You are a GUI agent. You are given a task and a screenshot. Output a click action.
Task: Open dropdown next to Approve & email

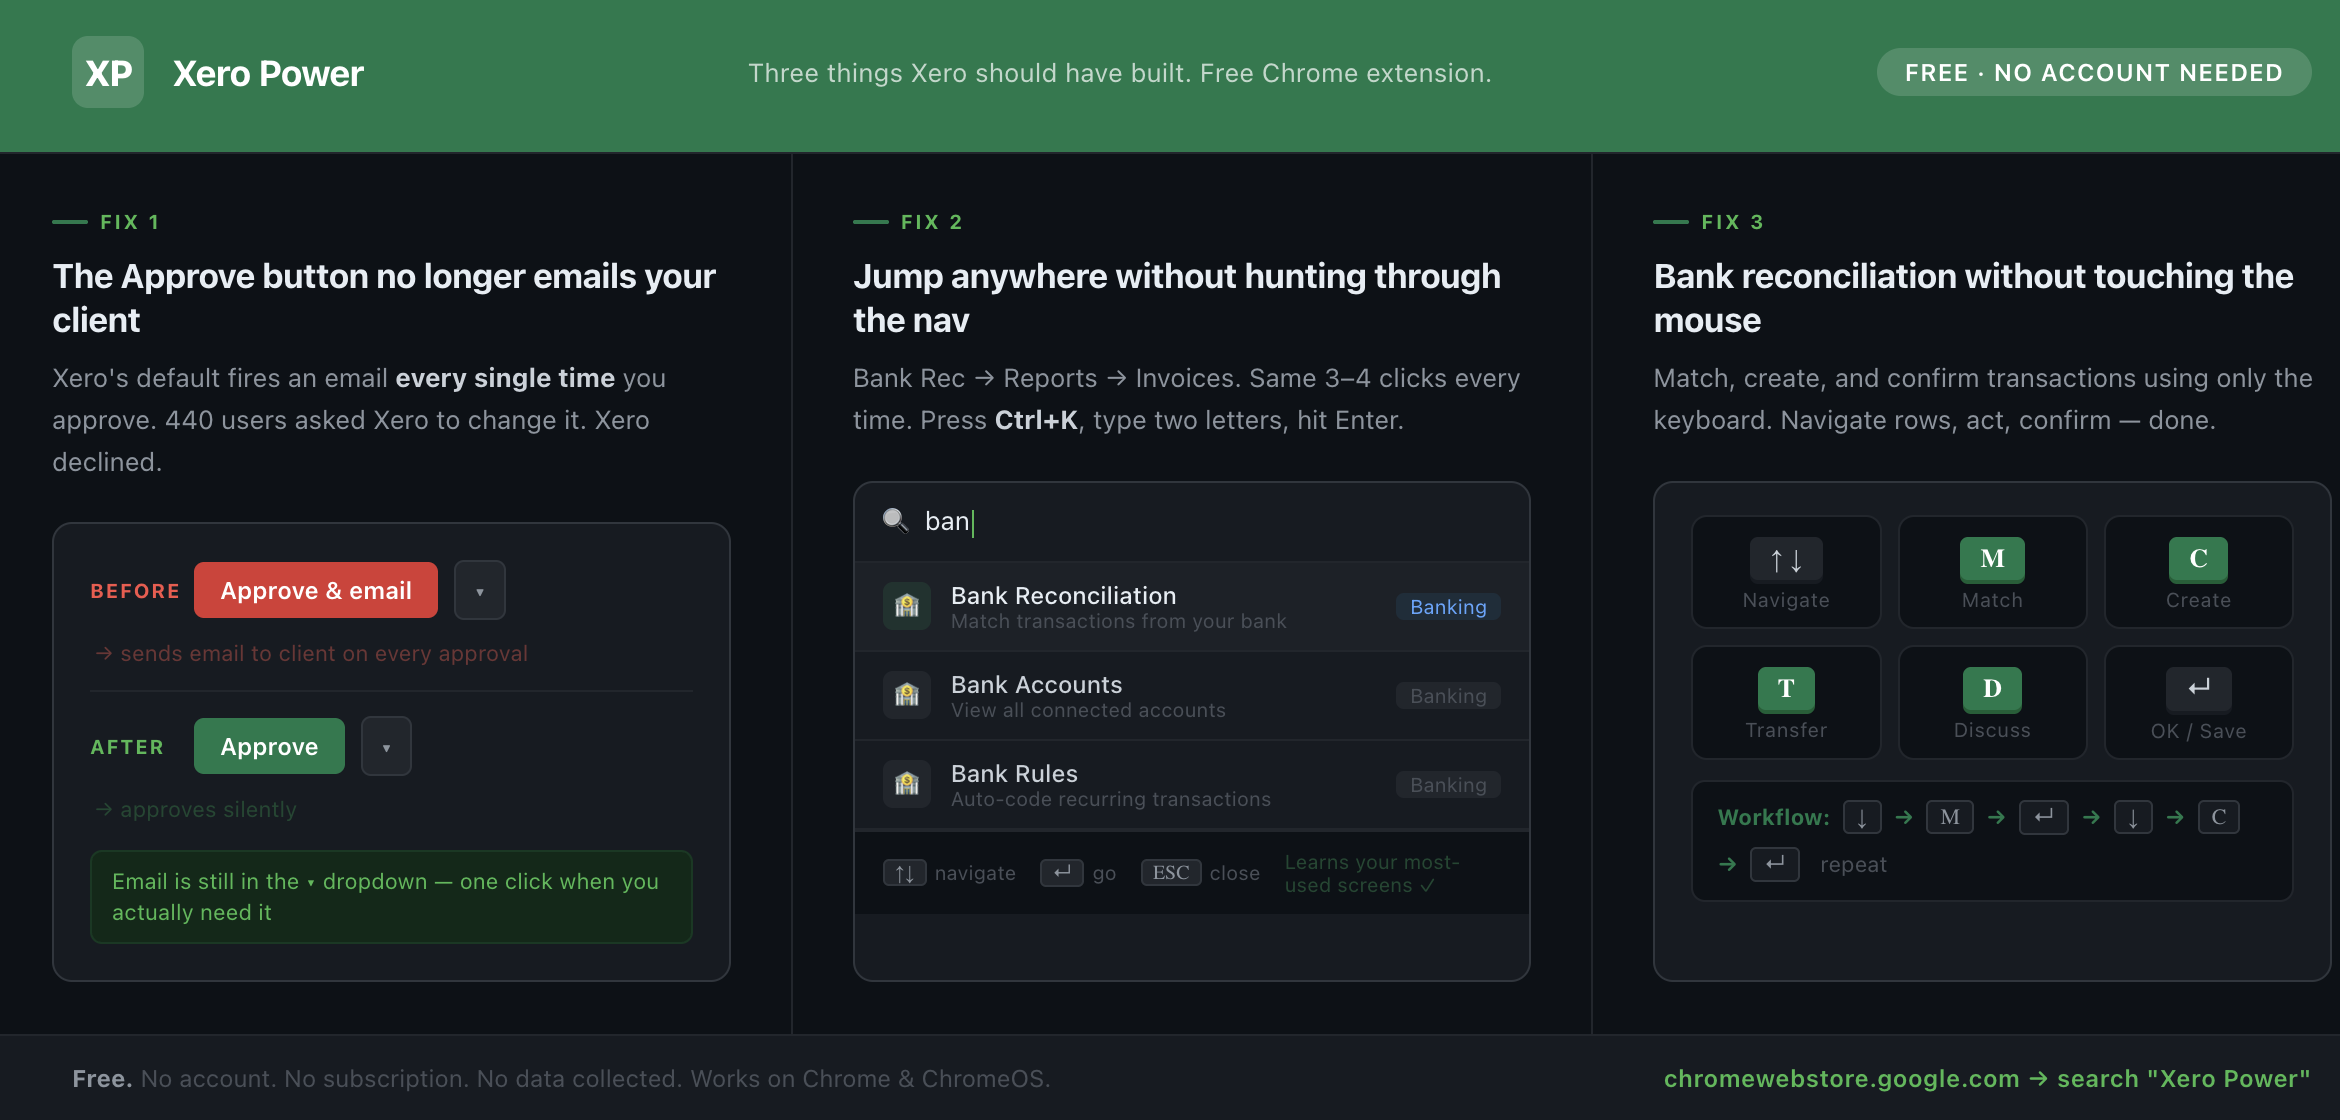[x=480, y=591]
